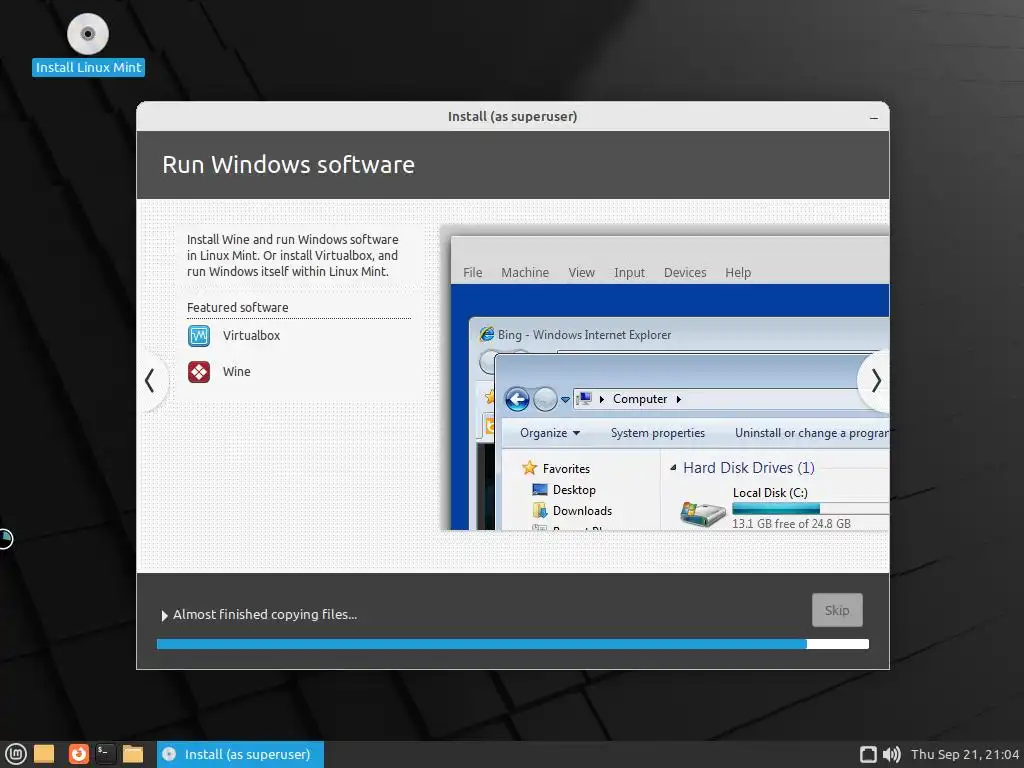Click the 'Install Wine and run Windows software' description

(x=293, y=255)
